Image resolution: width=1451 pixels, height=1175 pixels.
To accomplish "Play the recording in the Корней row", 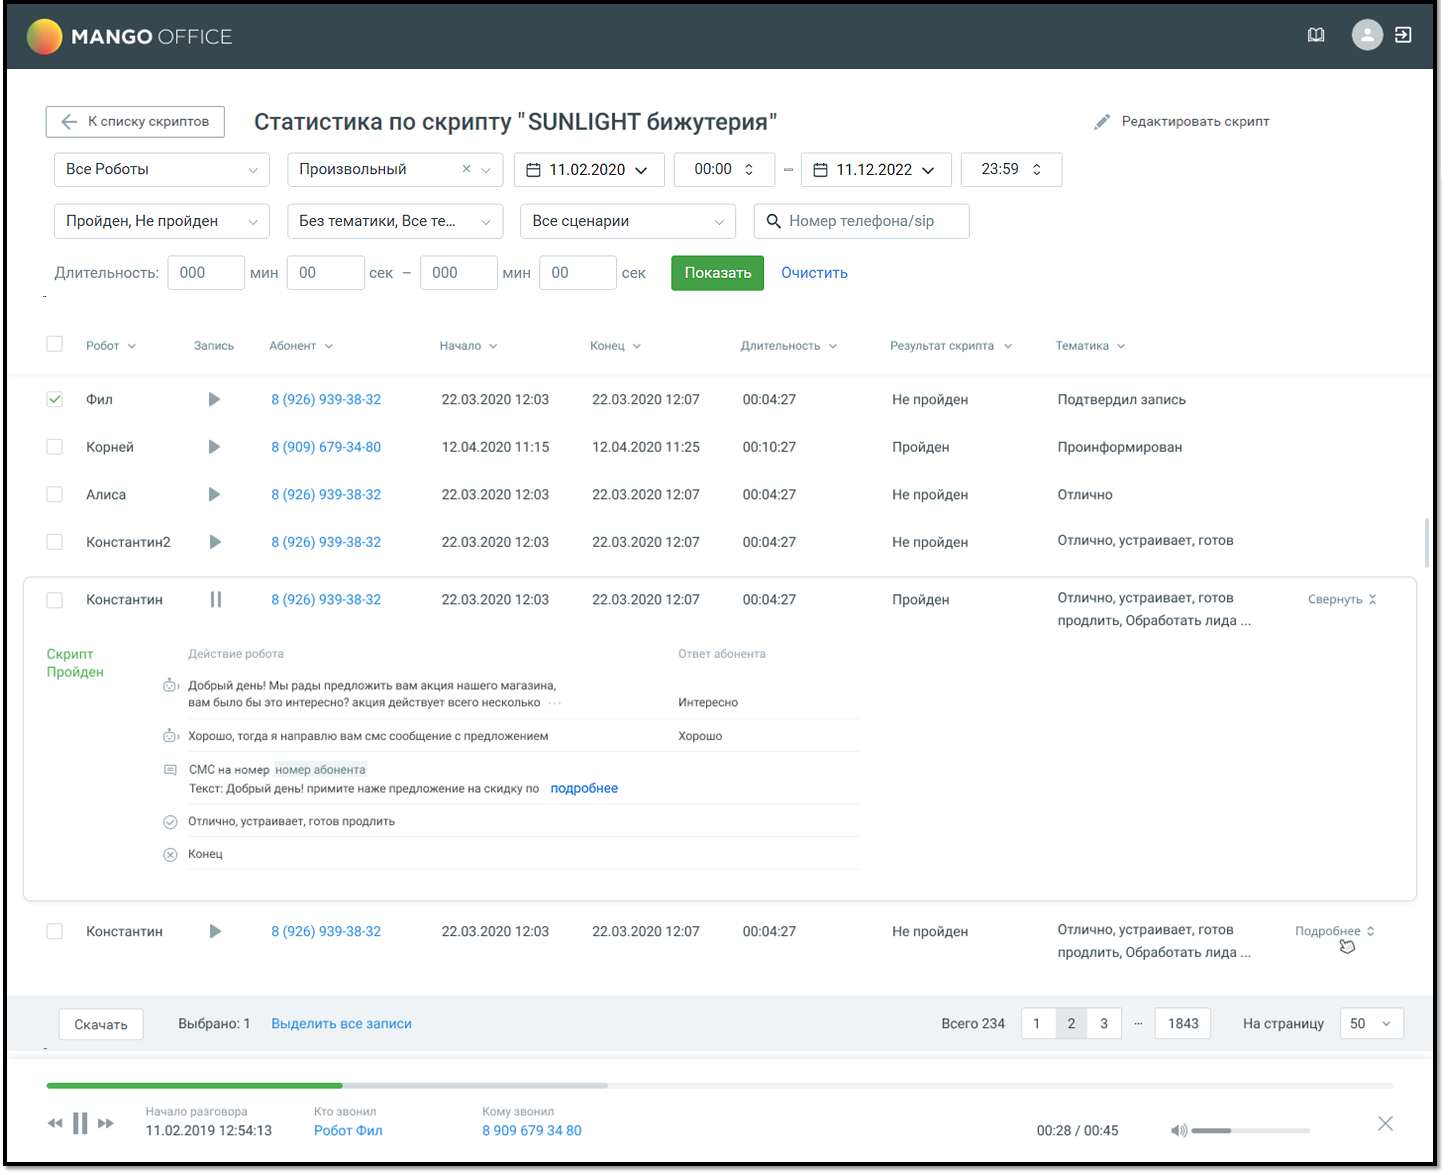I will pyautogui.click(x=214, y=447).
